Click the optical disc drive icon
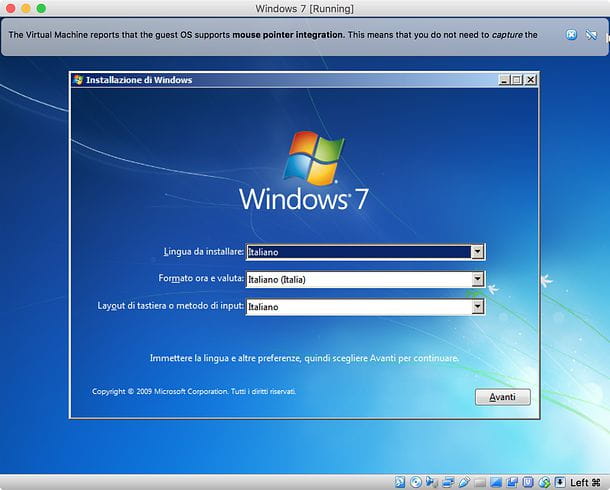Viewport: 610px width, 490px height. pyautogui.click(x=416, y=481)
